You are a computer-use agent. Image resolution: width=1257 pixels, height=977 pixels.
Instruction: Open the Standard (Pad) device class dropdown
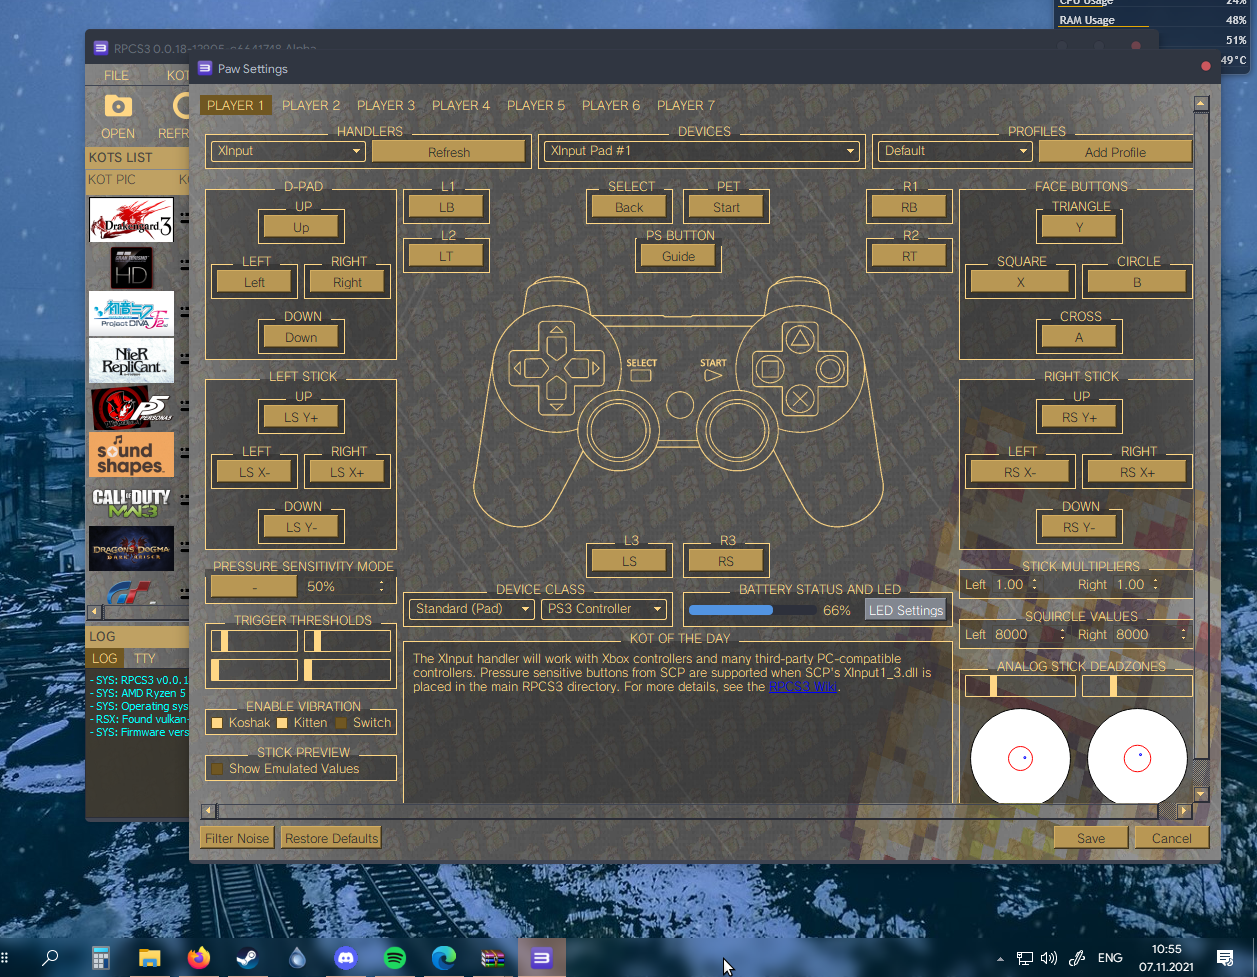pos(472,609)
